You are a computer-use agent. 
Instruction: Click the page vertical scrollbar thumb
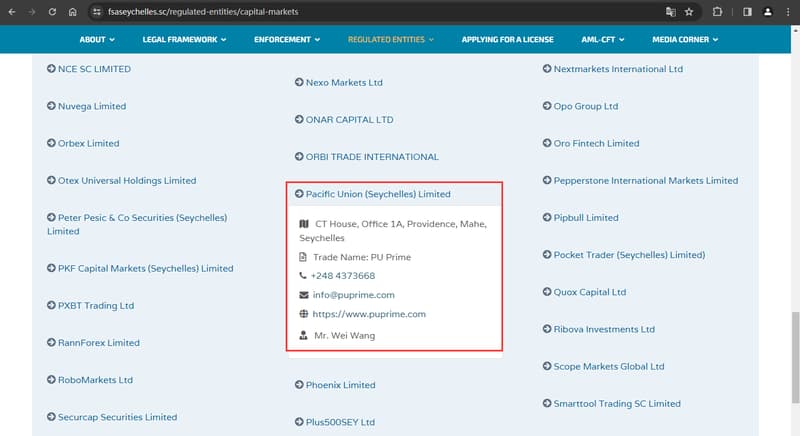pos(795,357)
